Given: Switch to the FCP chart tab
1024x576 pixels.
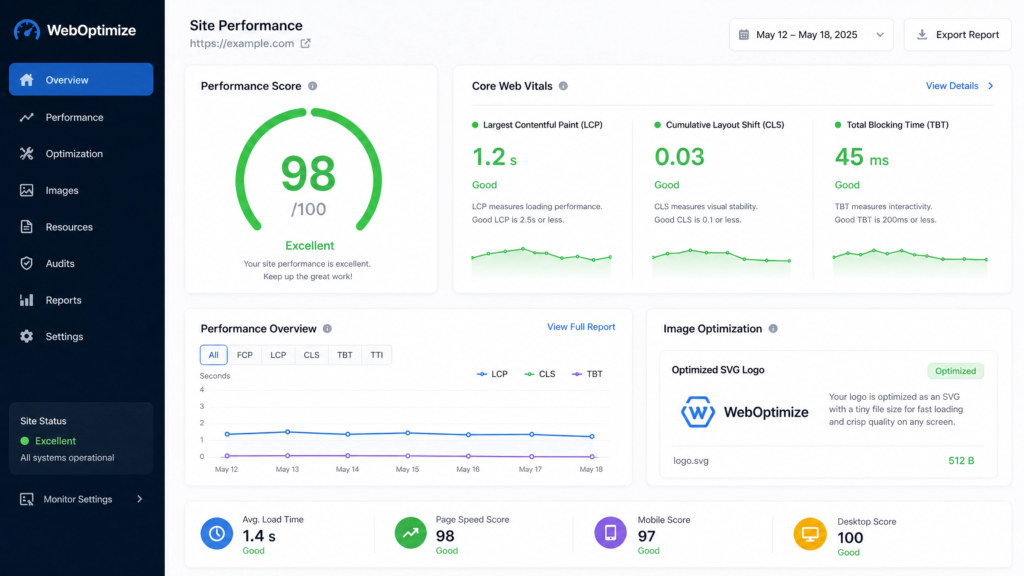Looking at the screenshot, I should click(x=245, y=355).
